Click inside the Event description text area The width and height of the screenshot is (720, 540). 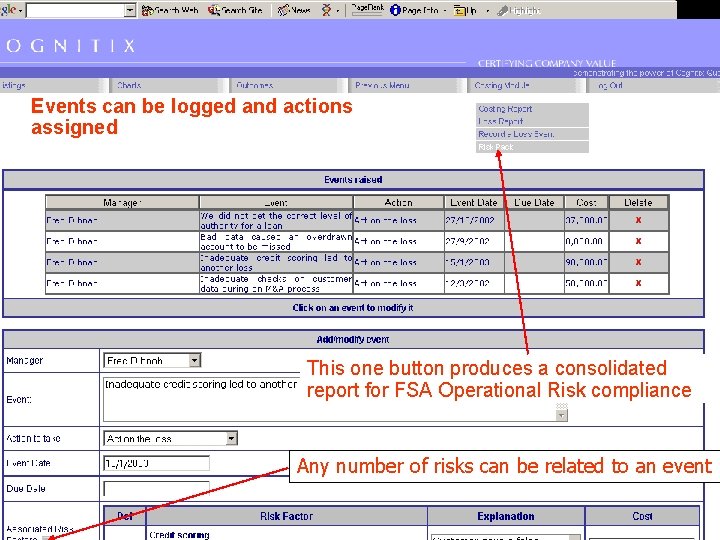[x=330, y=399]
